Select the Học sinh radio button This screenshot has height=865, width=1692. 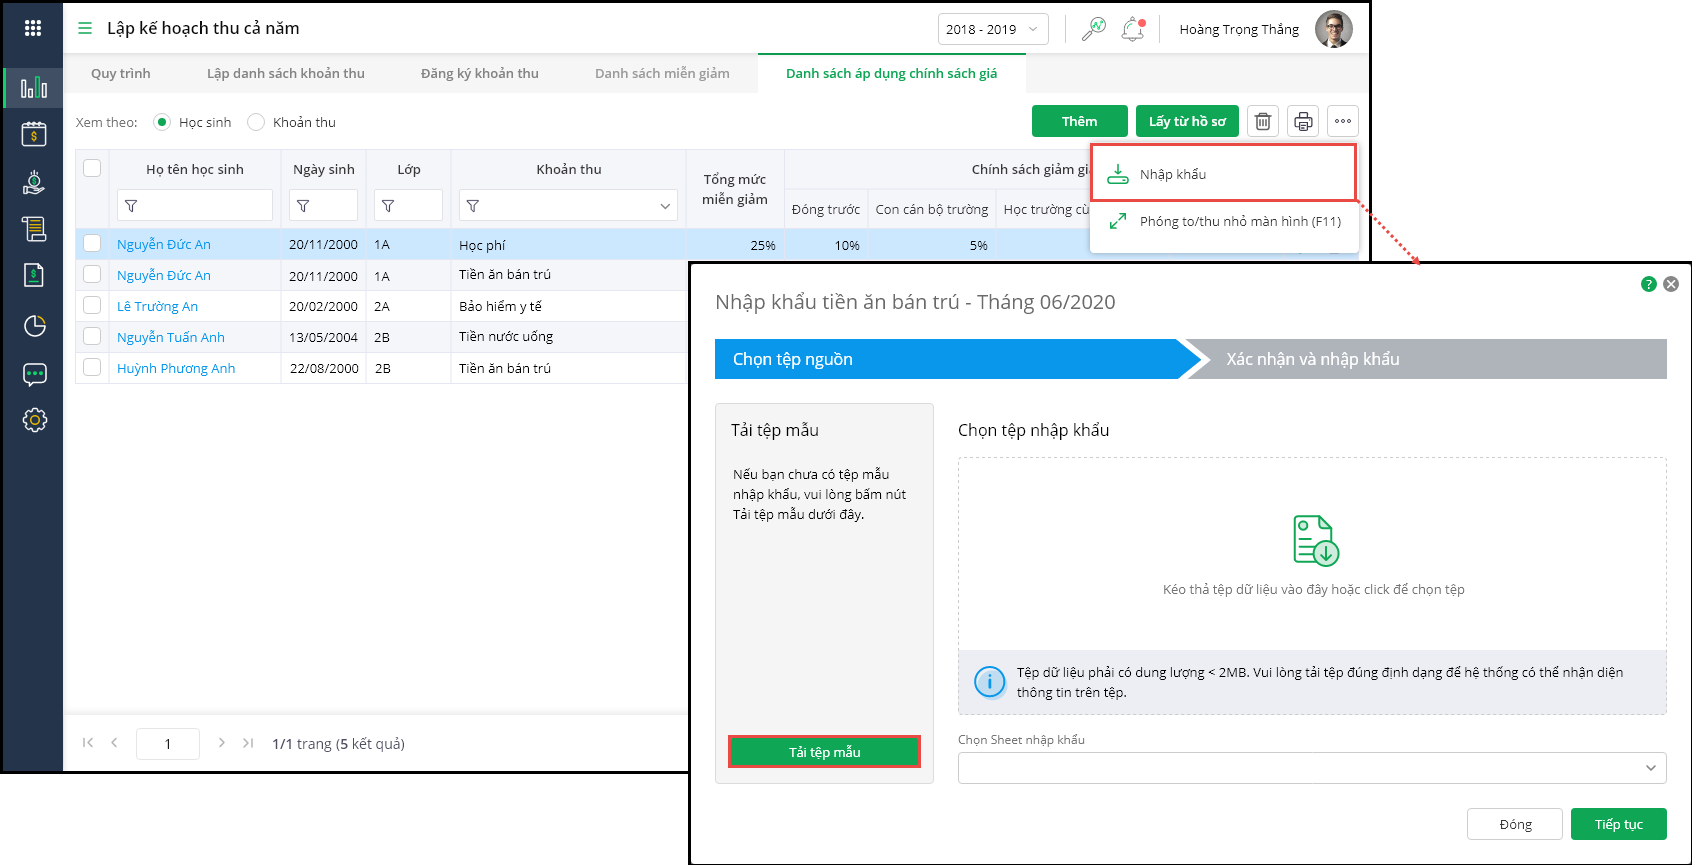(x=162, y=122)
